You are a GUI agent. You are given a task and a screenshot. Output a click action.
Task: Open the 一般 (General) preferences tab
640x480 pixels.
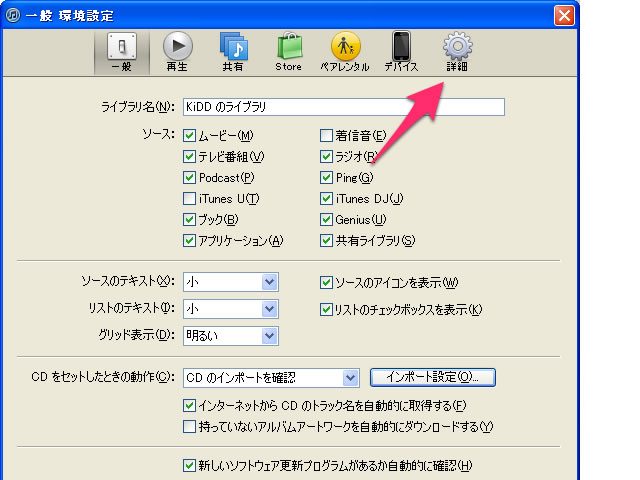(122, 53)
